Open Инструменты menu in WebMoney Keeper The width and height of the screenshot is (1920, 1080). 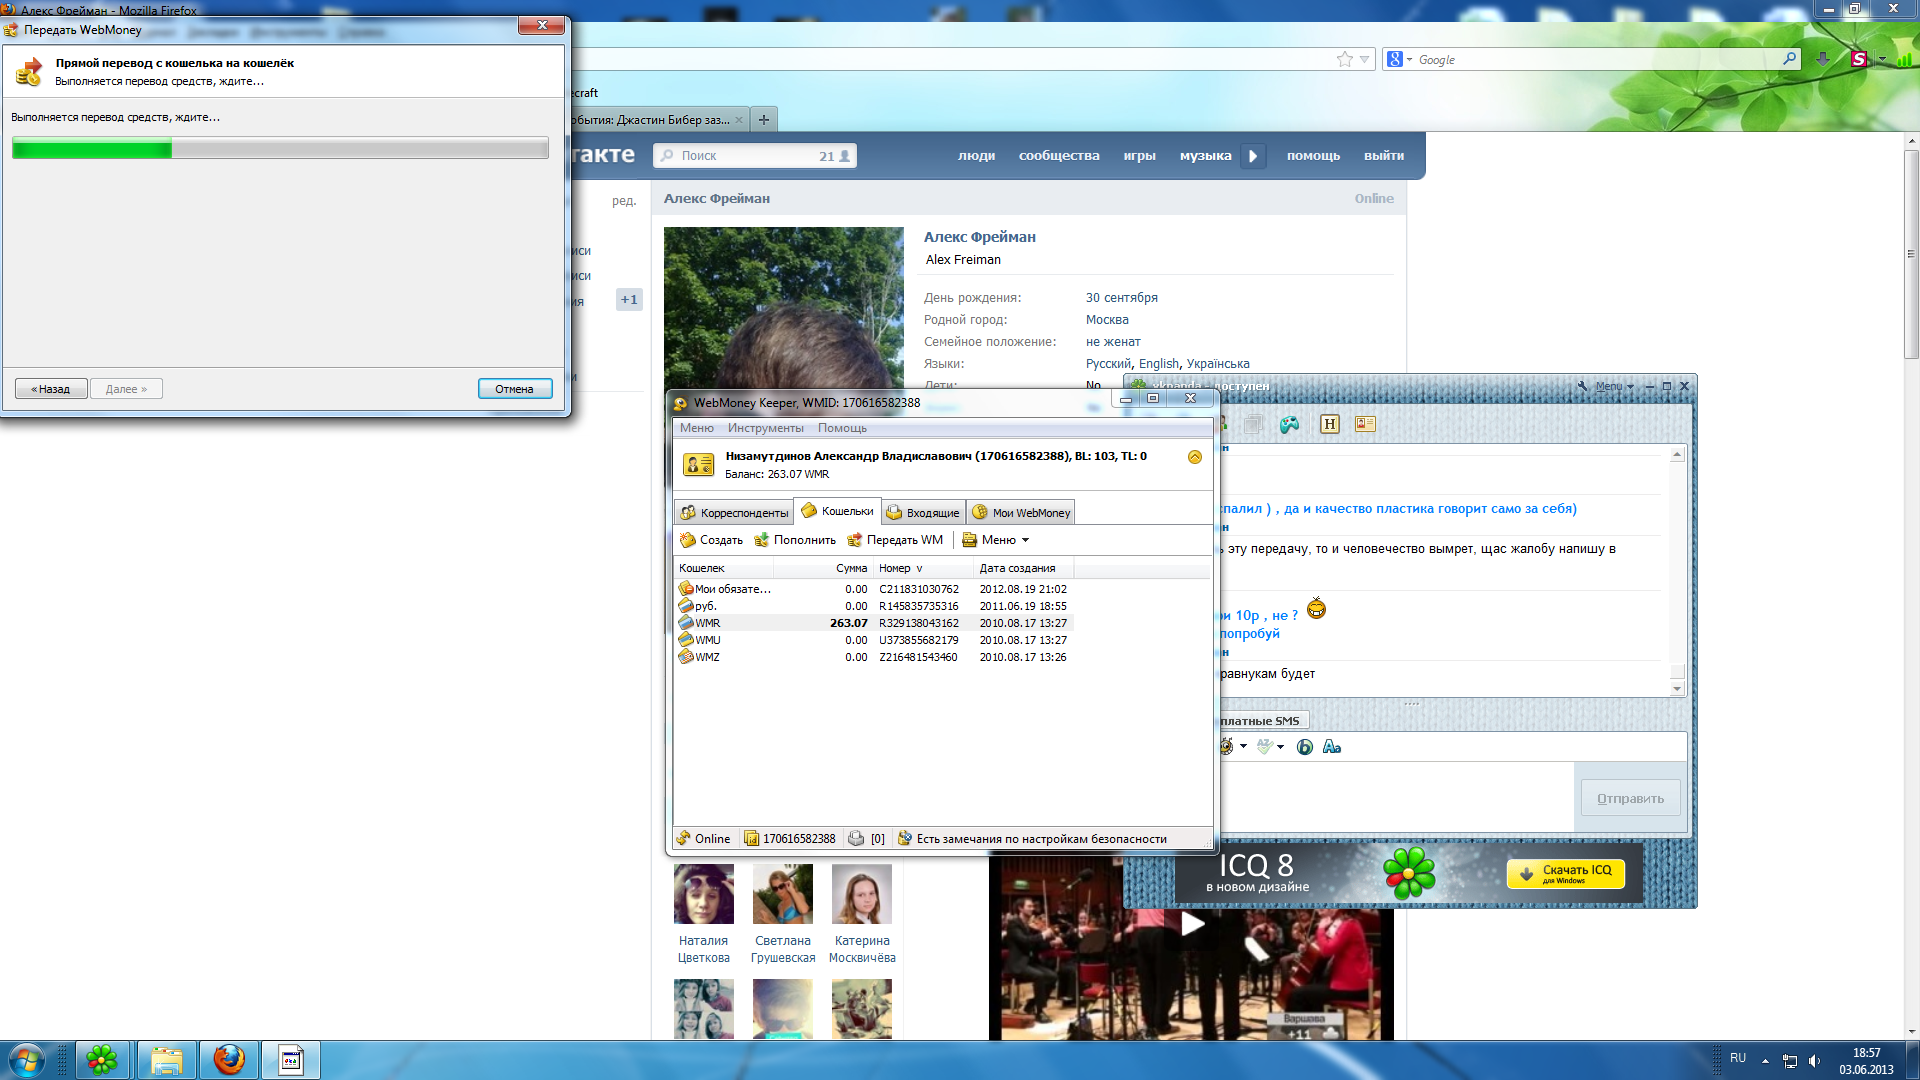click(x=765, y=428)
